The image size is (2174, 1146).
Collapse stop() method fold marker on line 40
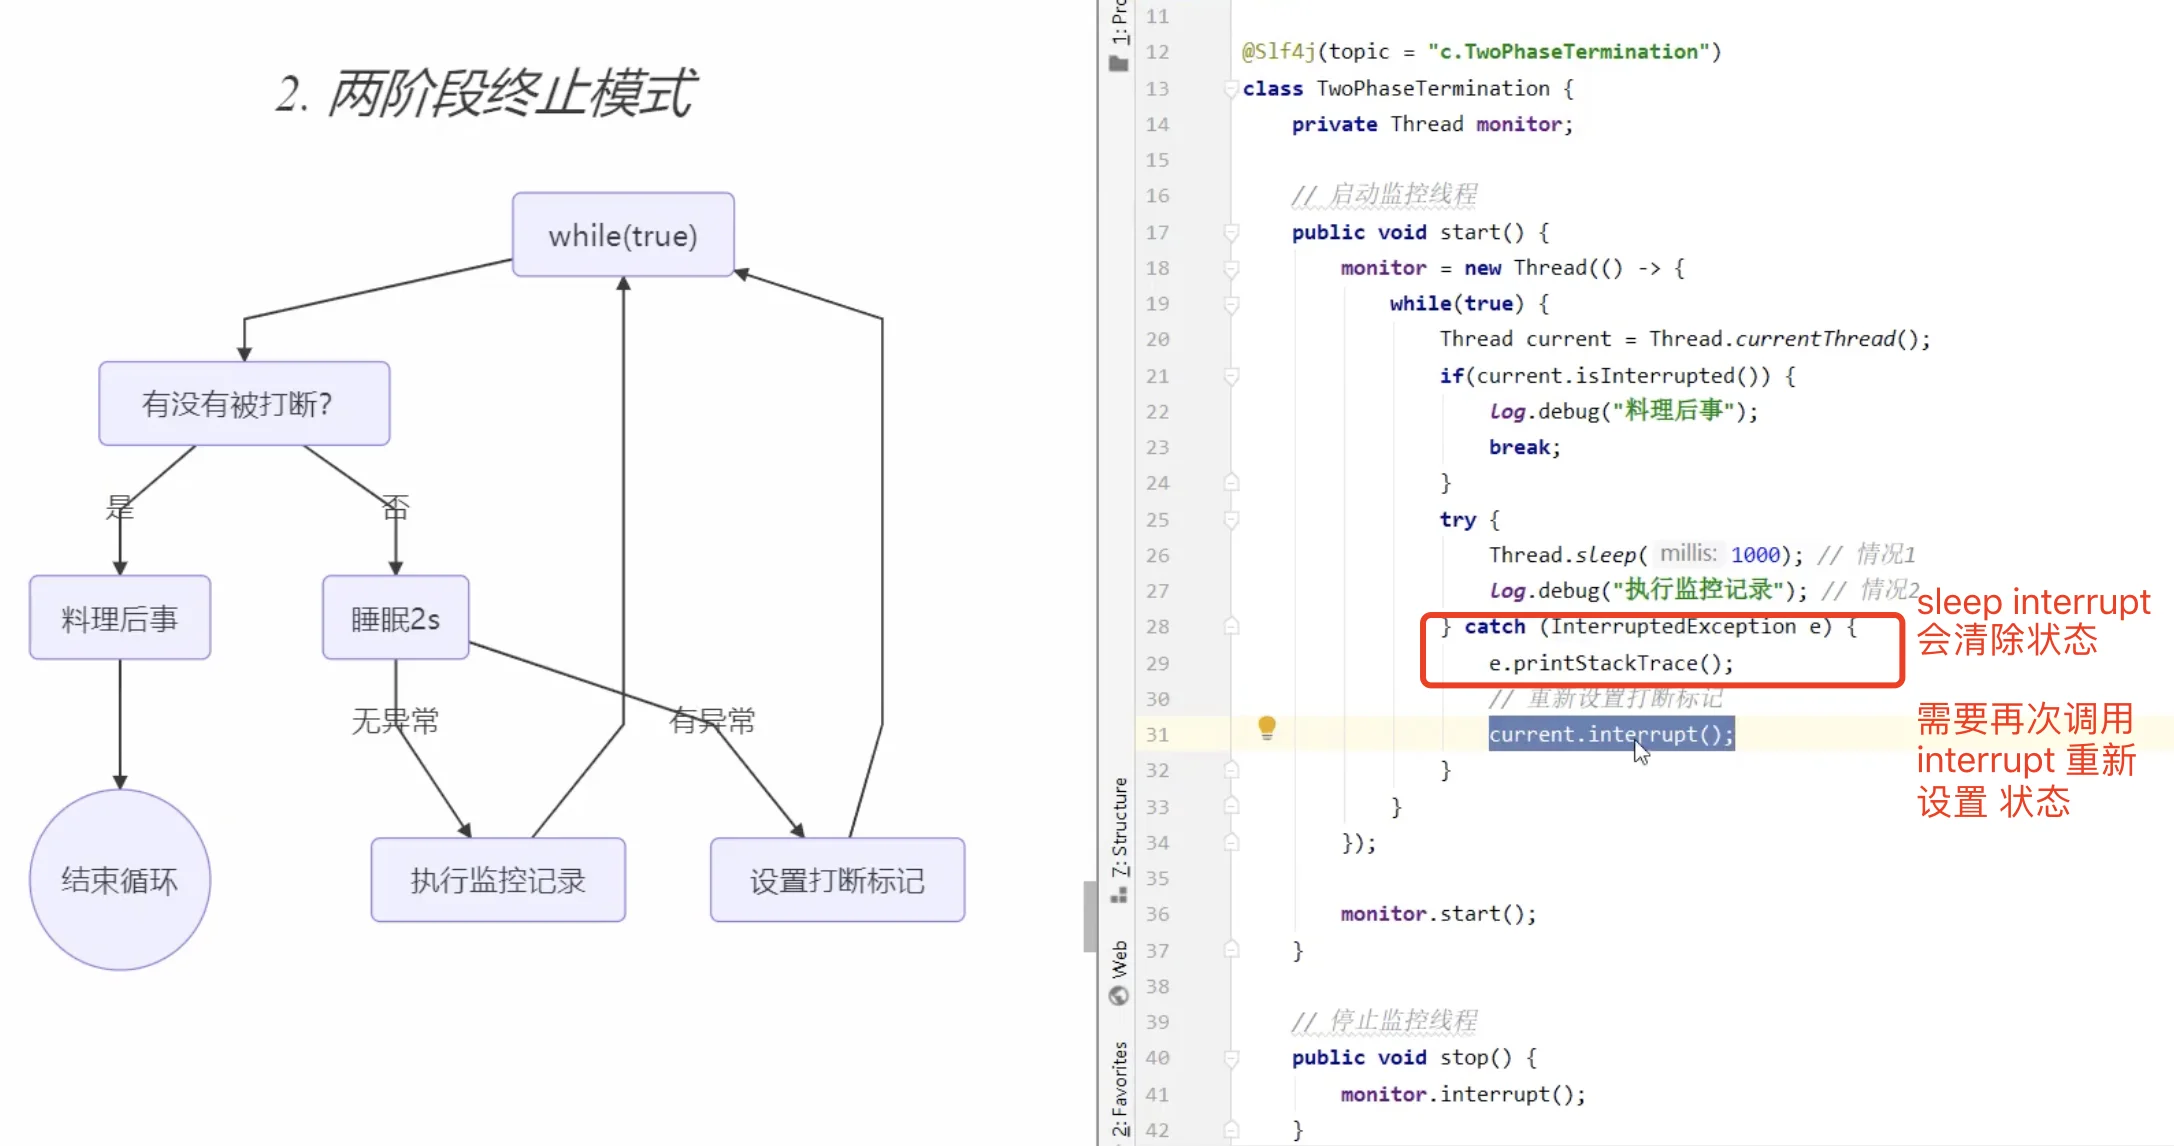(1231, 1058)
